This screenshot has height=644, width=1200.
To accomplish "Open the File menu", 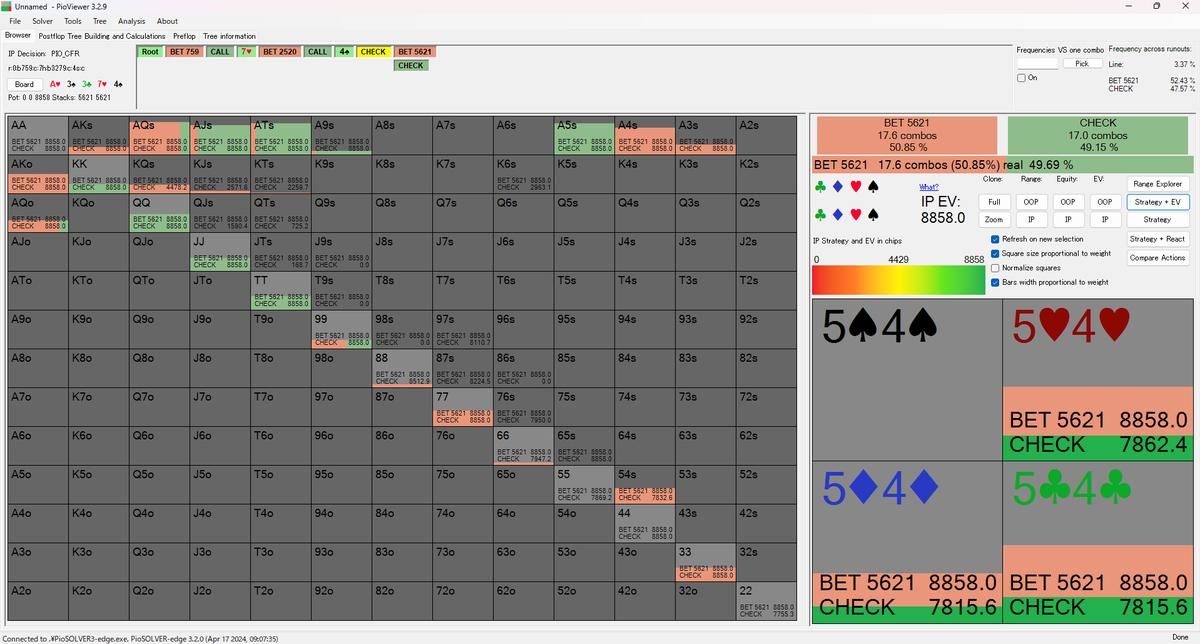I will click(15, 21).
